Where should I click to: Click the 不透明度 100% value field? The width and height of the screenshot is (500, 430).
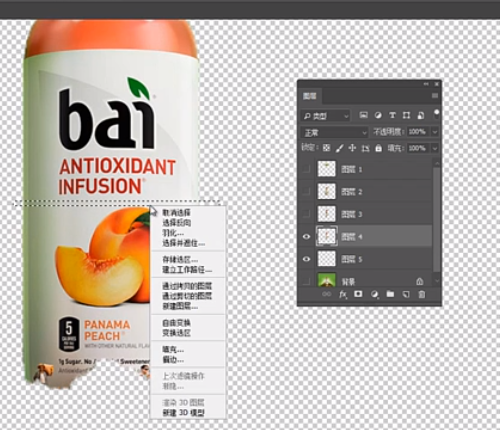coord(418,132)
